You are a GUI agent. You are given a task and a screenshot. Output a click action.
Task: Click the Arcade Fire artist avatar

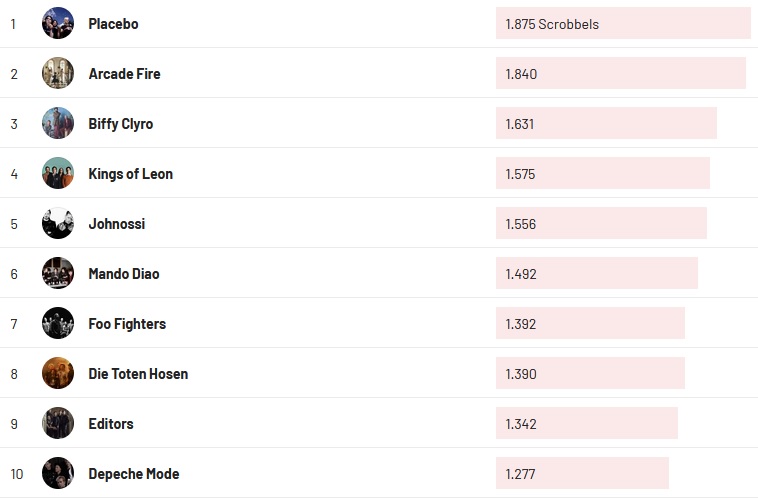[x=58, y=73]
